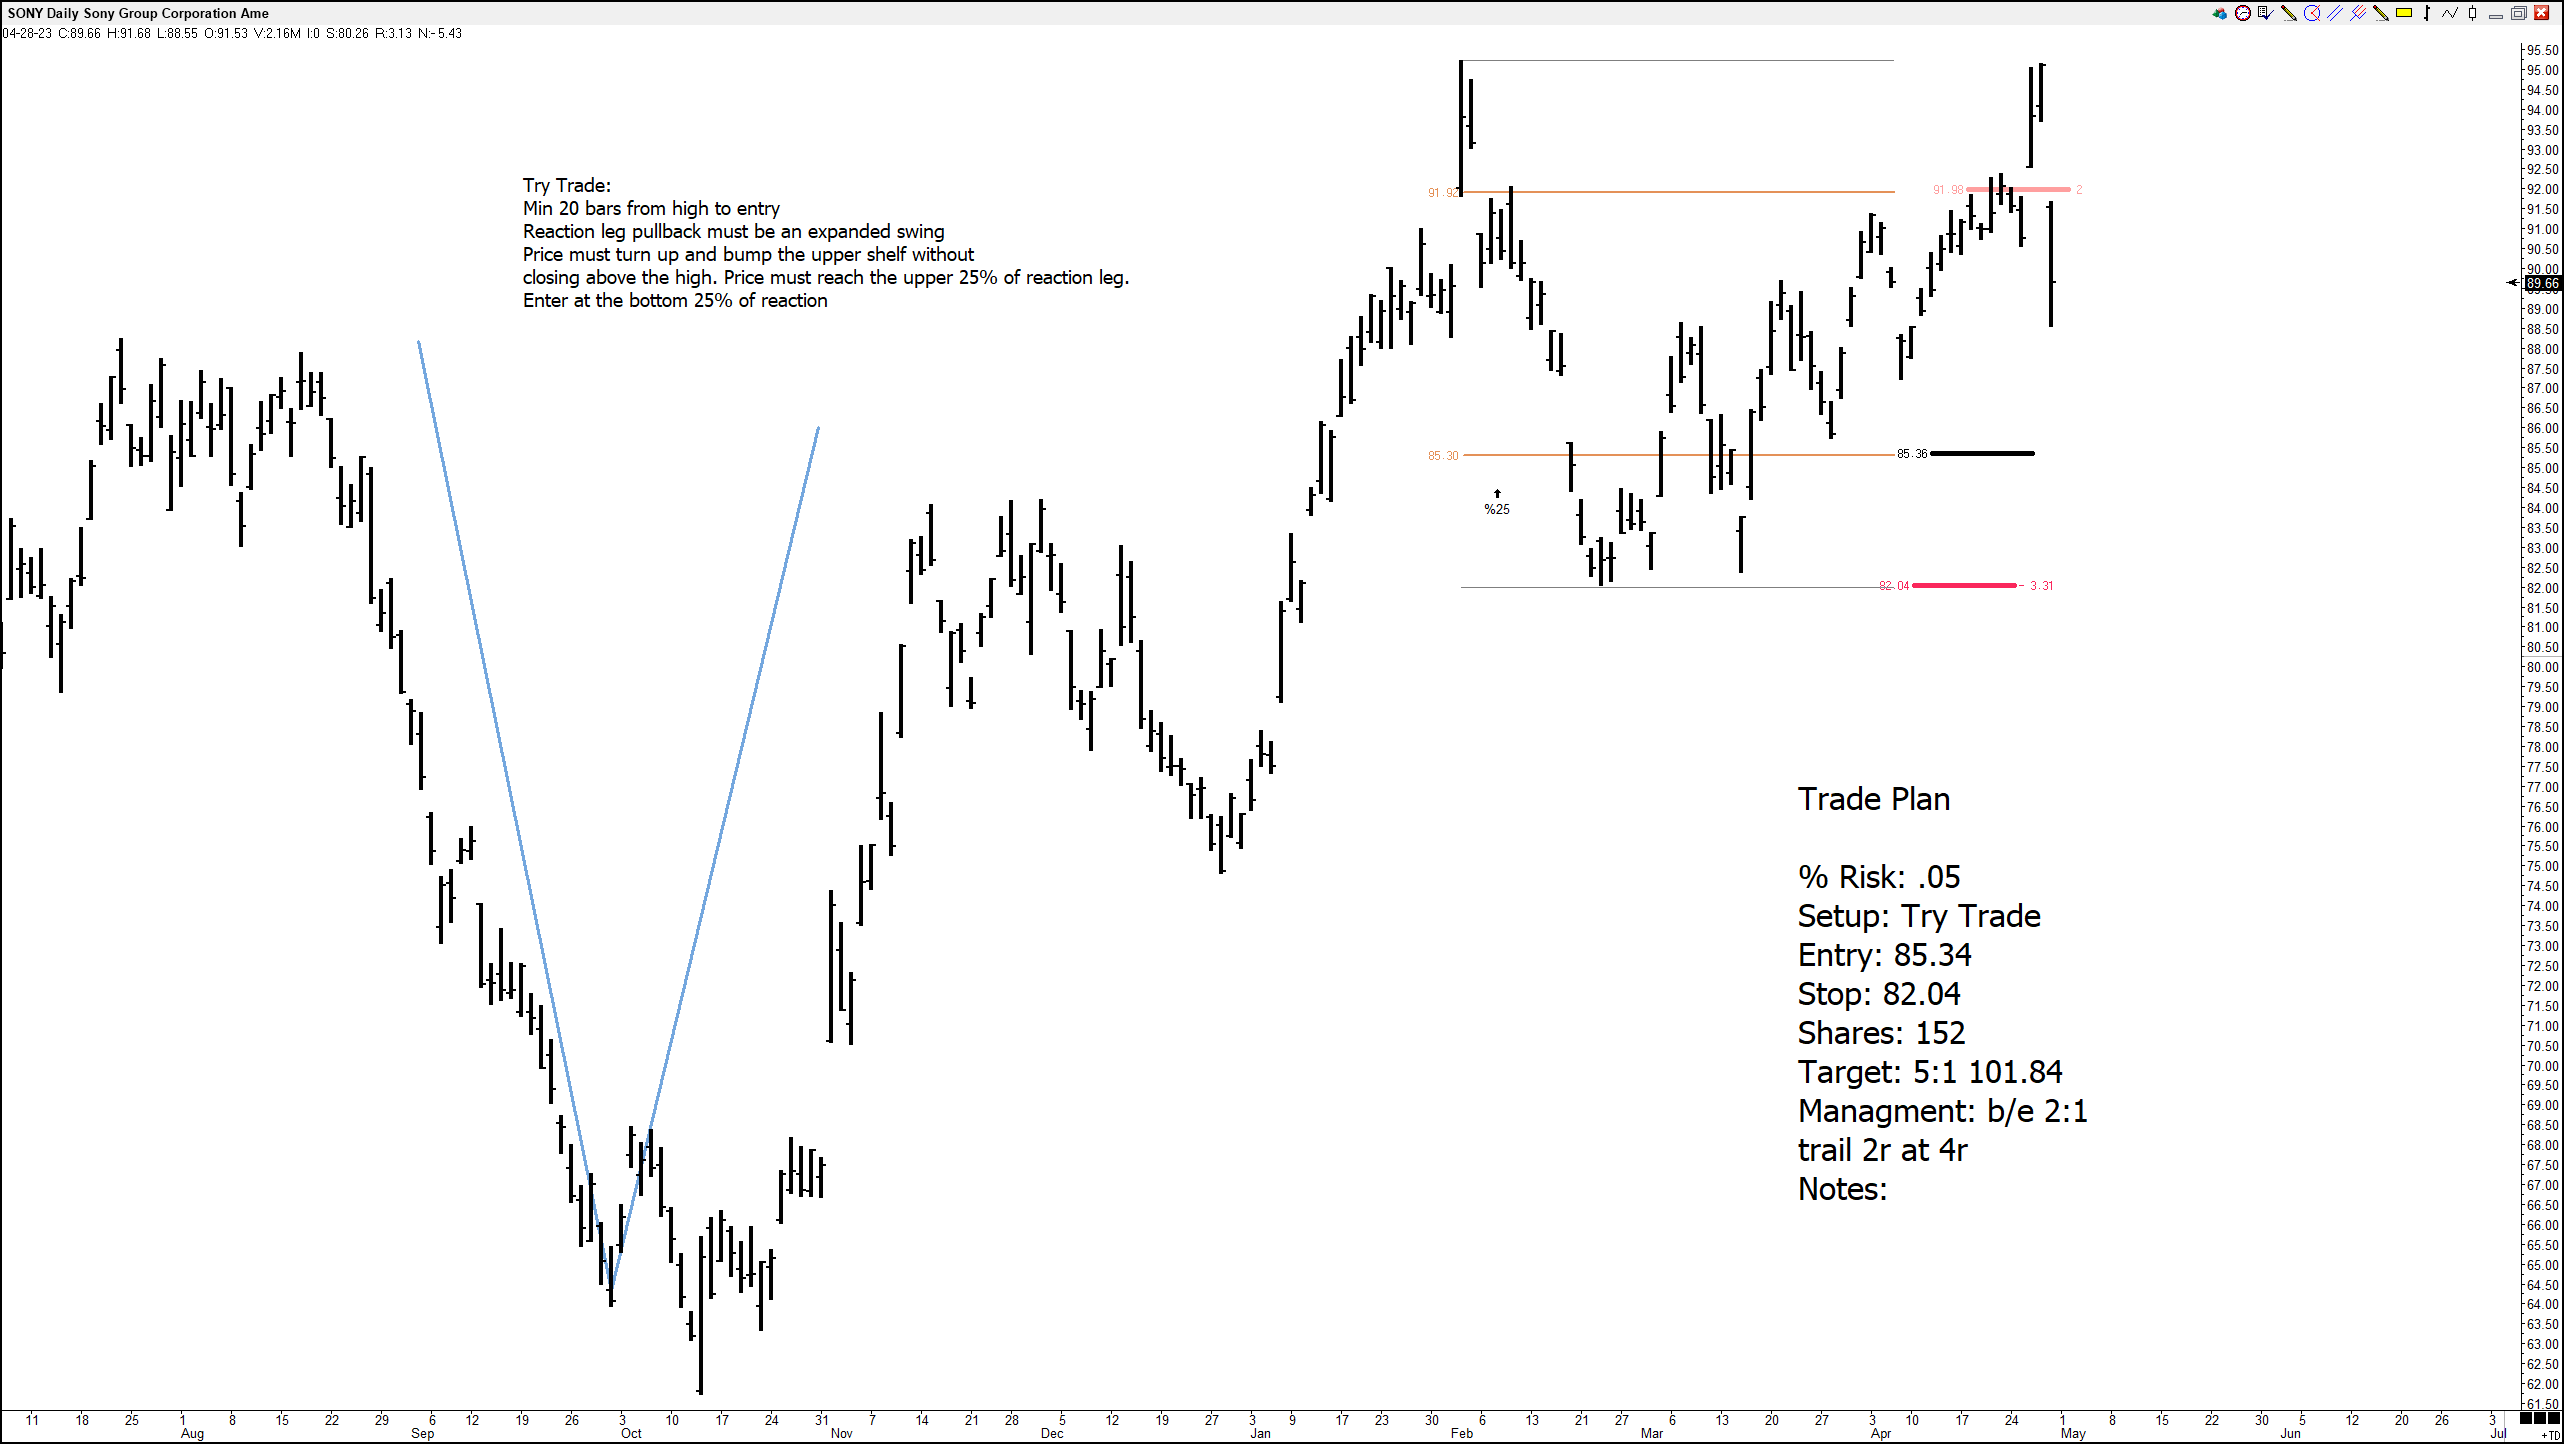
Task: Select the red-blue pitchfork lines tool
Action: click(2358, 13)
